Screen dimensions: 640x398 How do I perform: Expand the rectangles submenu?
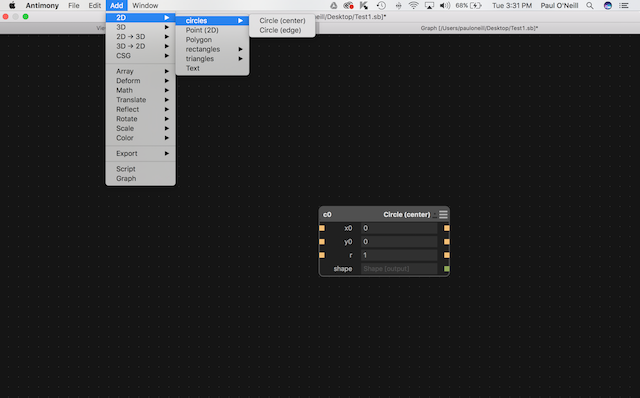(212, 49)
